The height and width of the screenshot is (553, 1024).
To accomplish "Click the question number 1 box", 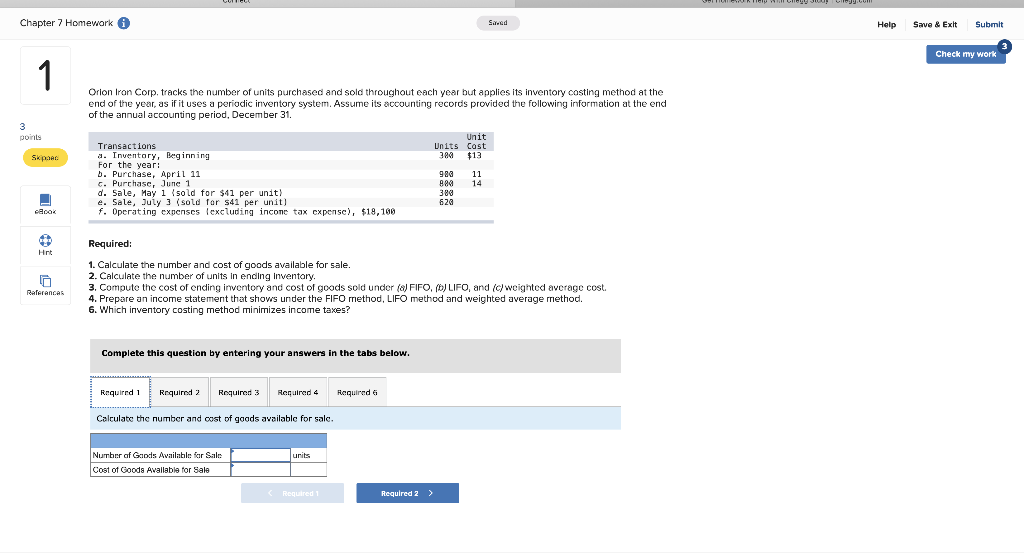I will click(x=45, y=75).
